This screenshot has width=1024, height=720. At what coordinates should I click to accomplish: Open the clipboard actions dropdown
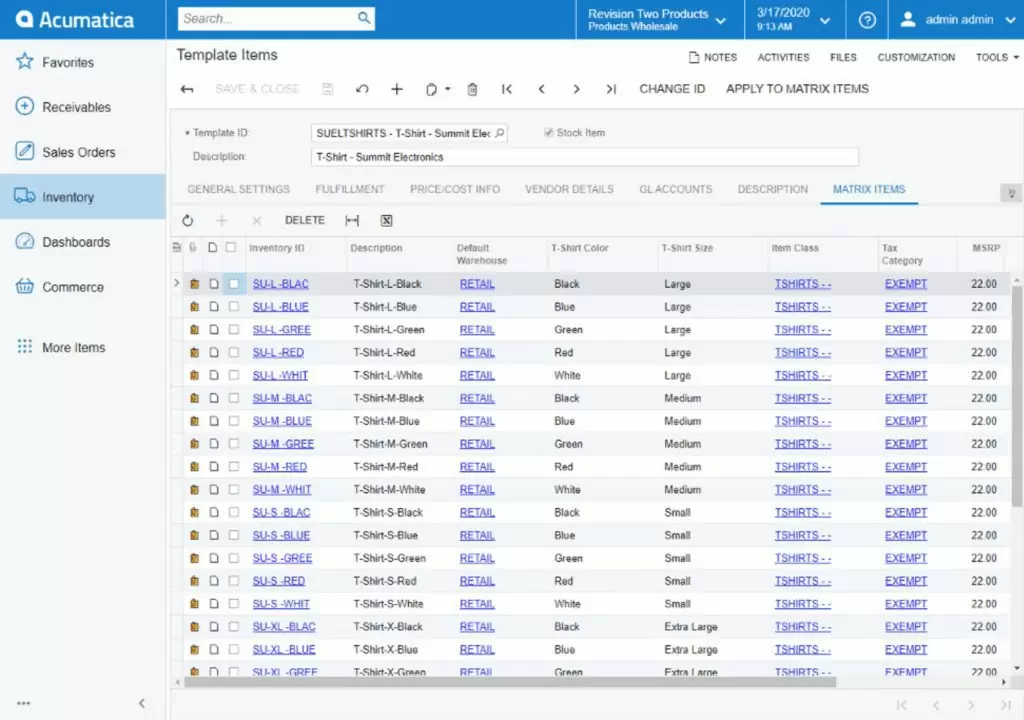pos(446,89)
